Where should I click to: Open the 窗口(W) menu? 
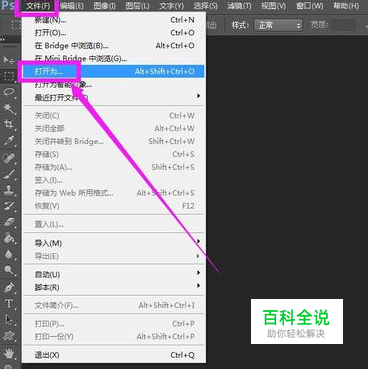(x=310, y=6)
